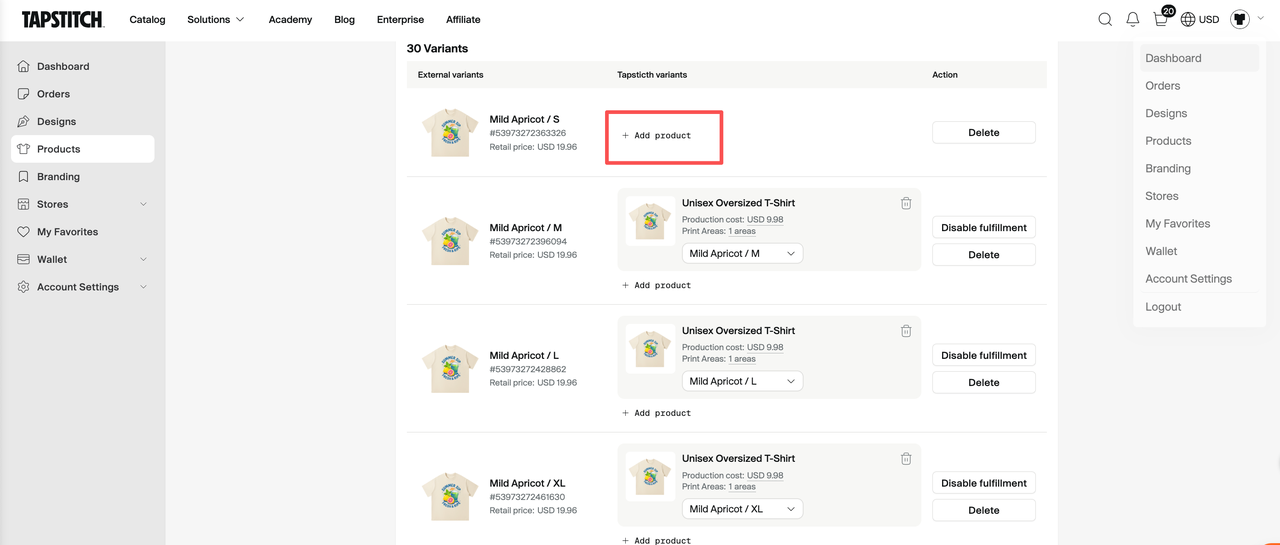Expand Wallet section in left sidebar
Viewport: 1280px width, 545px height.
click(83, 259)
